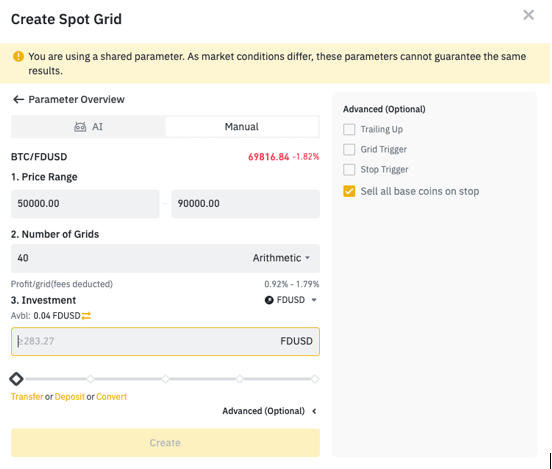Click the yellow warning exclamation icon
Image resolution: width=552 pixels, height=469 pixels.
[x=18, y=56]
